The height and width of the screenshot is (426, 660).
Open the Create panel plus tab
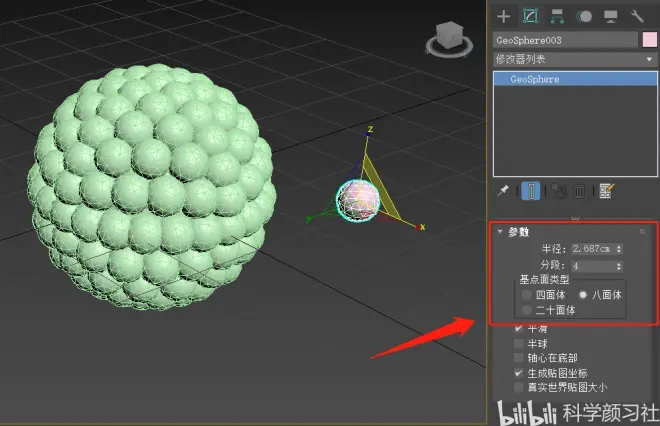click(503, 16)
